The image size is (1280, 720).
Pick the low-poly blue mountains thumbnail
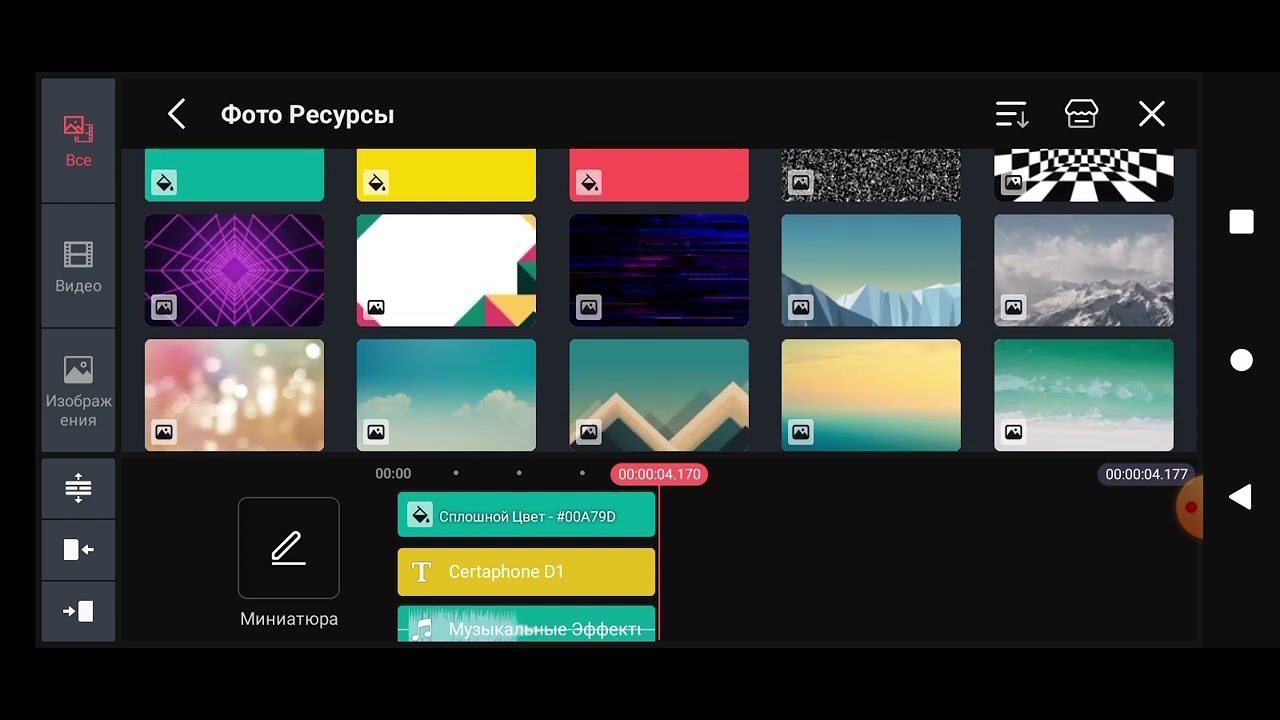(x=871, y=270)
